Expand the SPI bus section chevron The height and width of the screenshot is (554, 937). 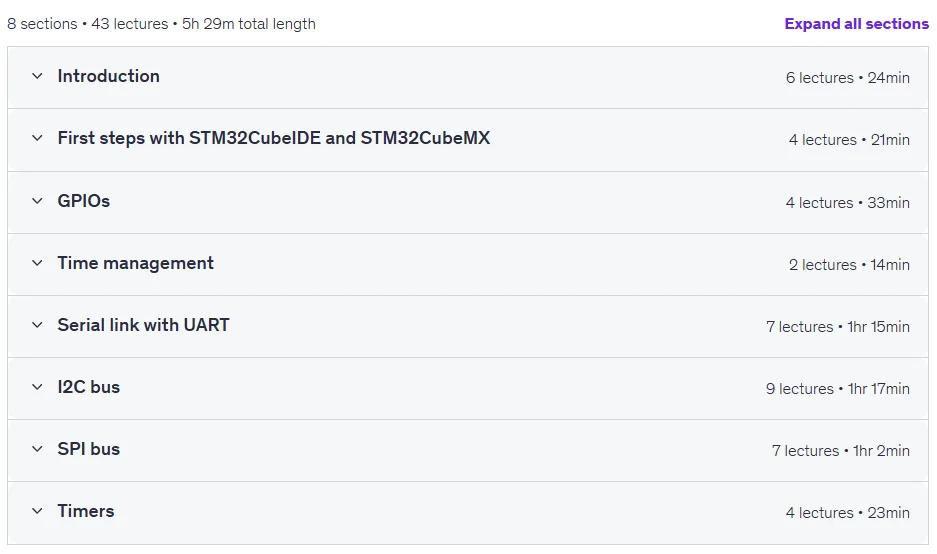click(37, 449)
